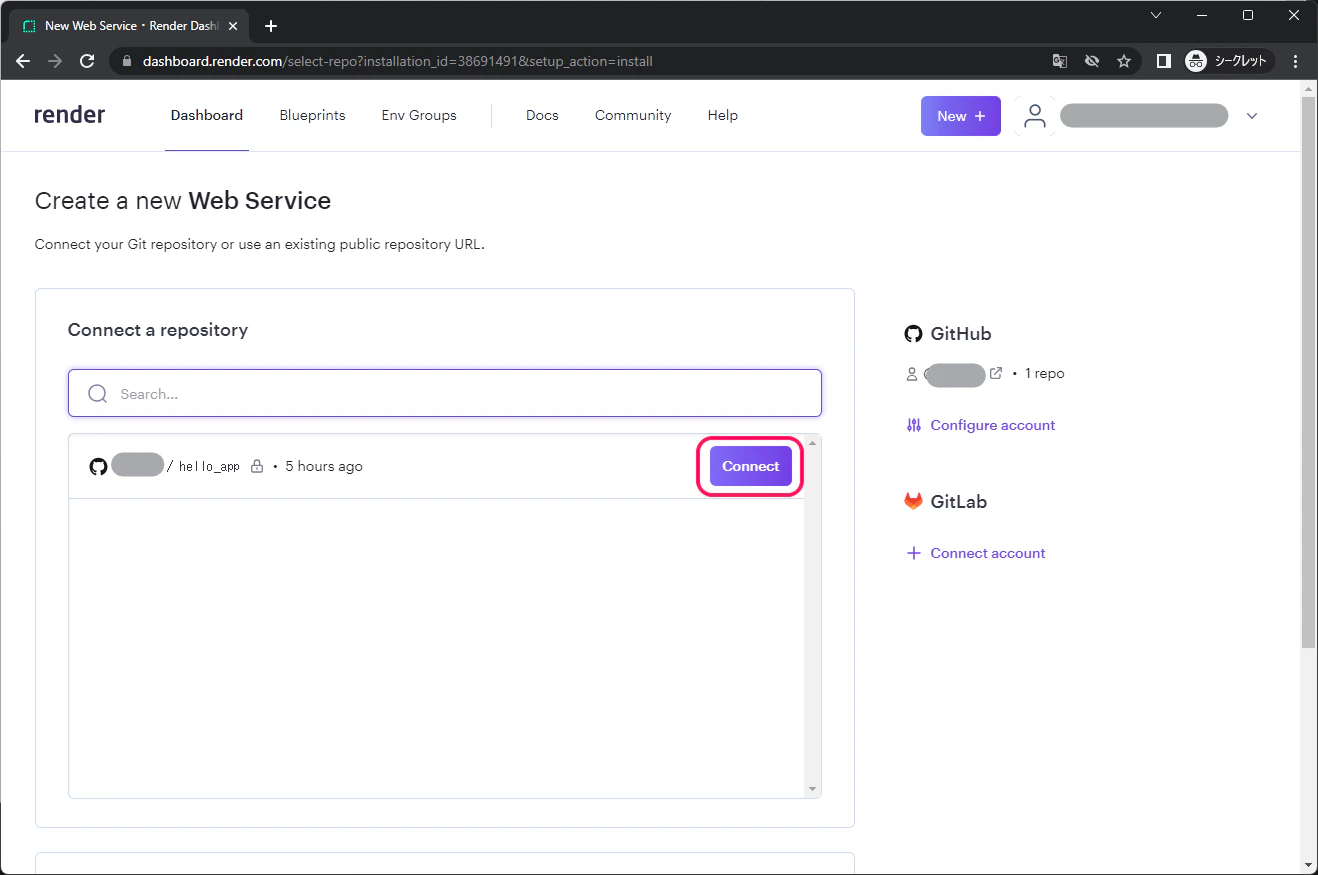Click the GitHub external link icon
Viewport: 1318px width, 875px height.
[x=996, y=373]
